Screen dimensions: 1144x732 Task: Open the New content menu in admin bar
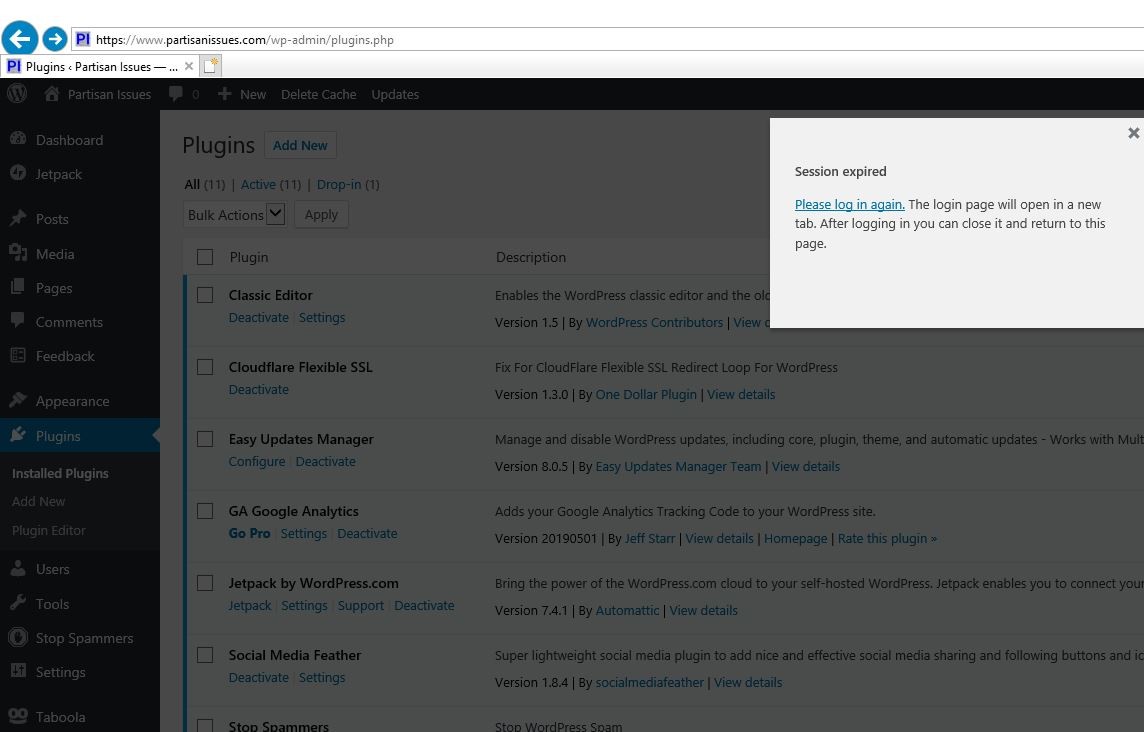coord(242,94)
